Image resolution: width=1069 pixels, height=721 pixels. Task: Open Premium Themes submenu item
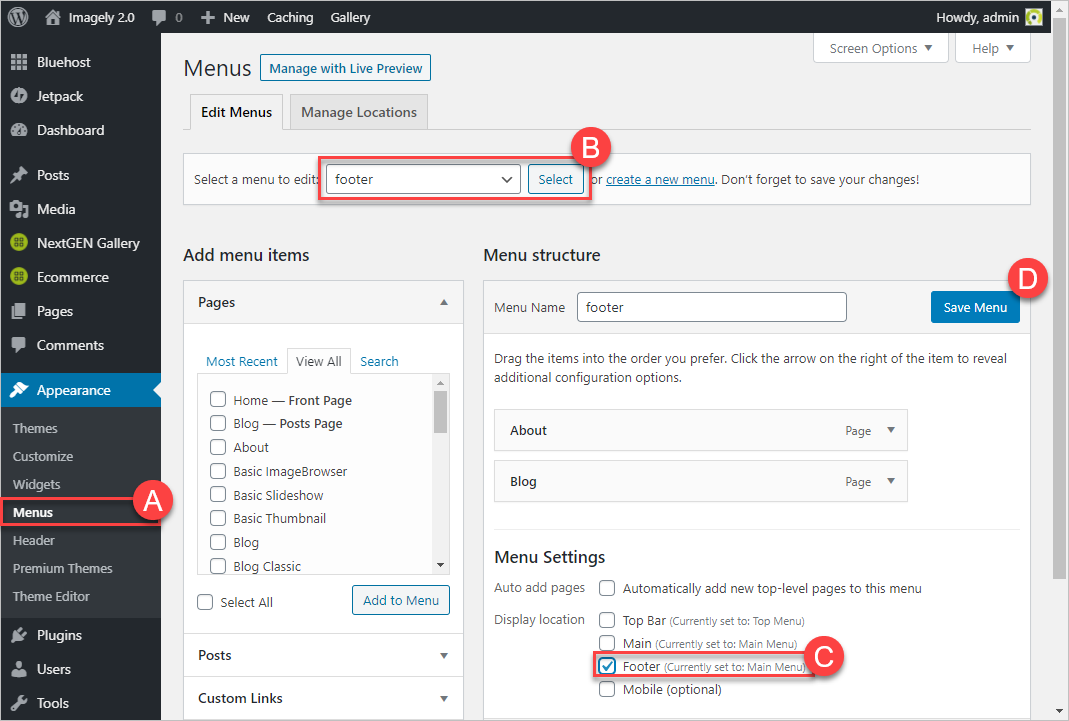click(63, 568)
